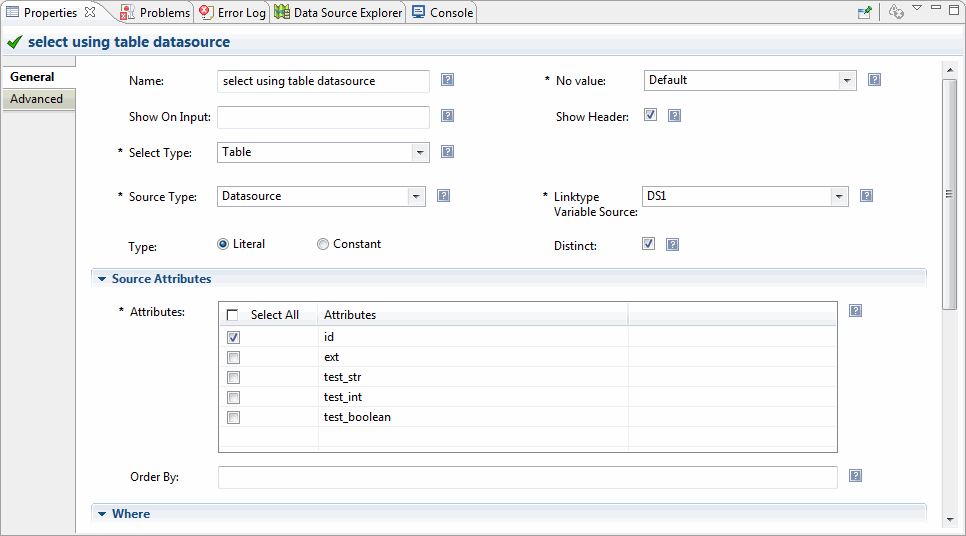Open the No value dropdown
Image resolution: width=966 pixels, height=536 pixels.
click(847, 81)
